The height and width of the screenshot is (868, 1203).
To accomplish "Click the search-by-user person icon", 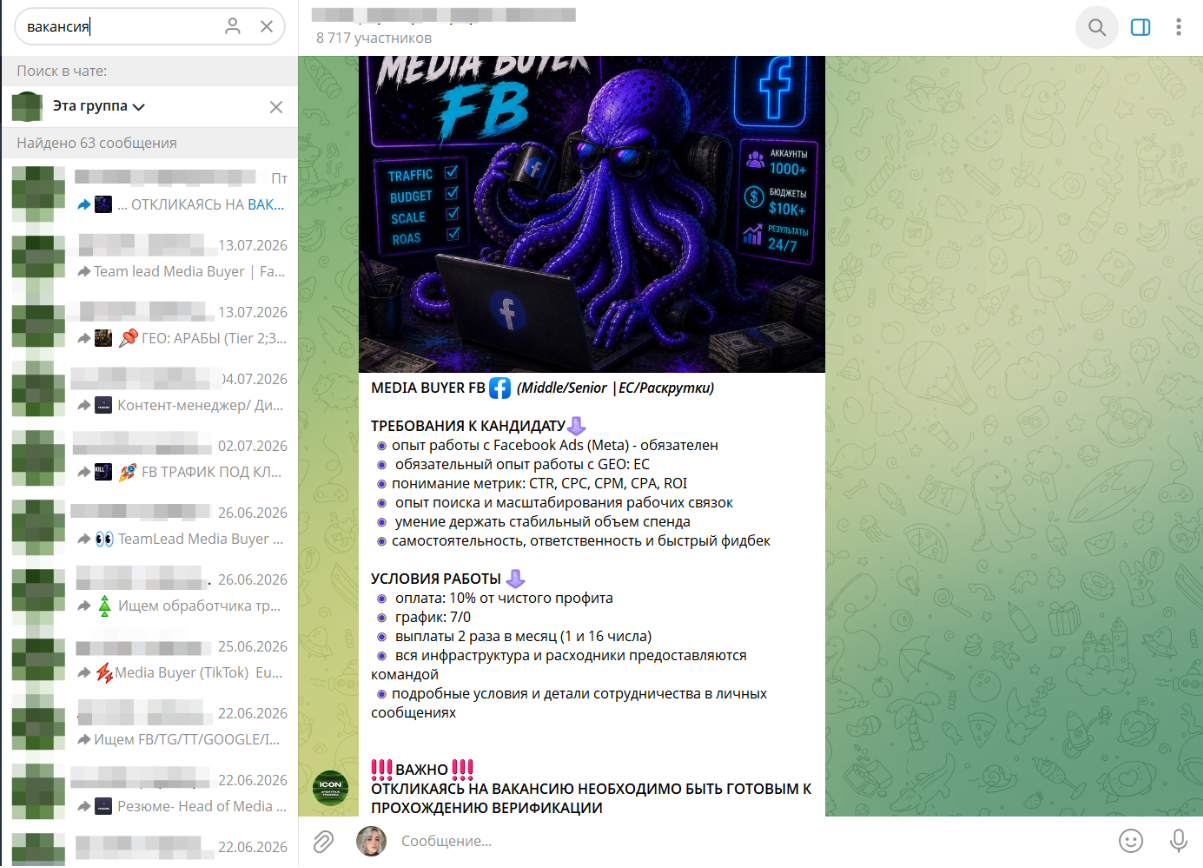I will (x=233, y=27).
